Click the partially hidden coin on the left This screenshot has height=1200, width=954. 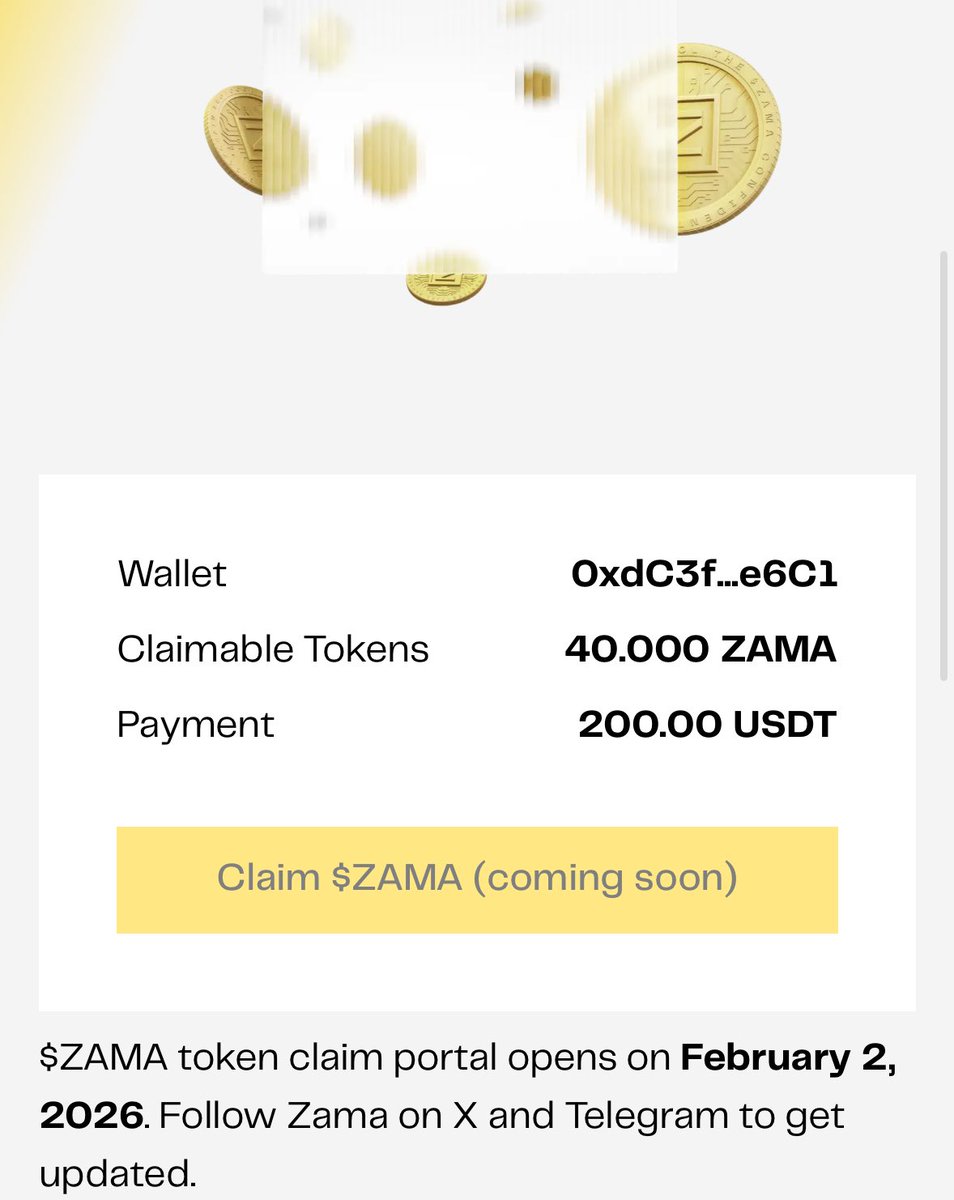tap(234, 138)
